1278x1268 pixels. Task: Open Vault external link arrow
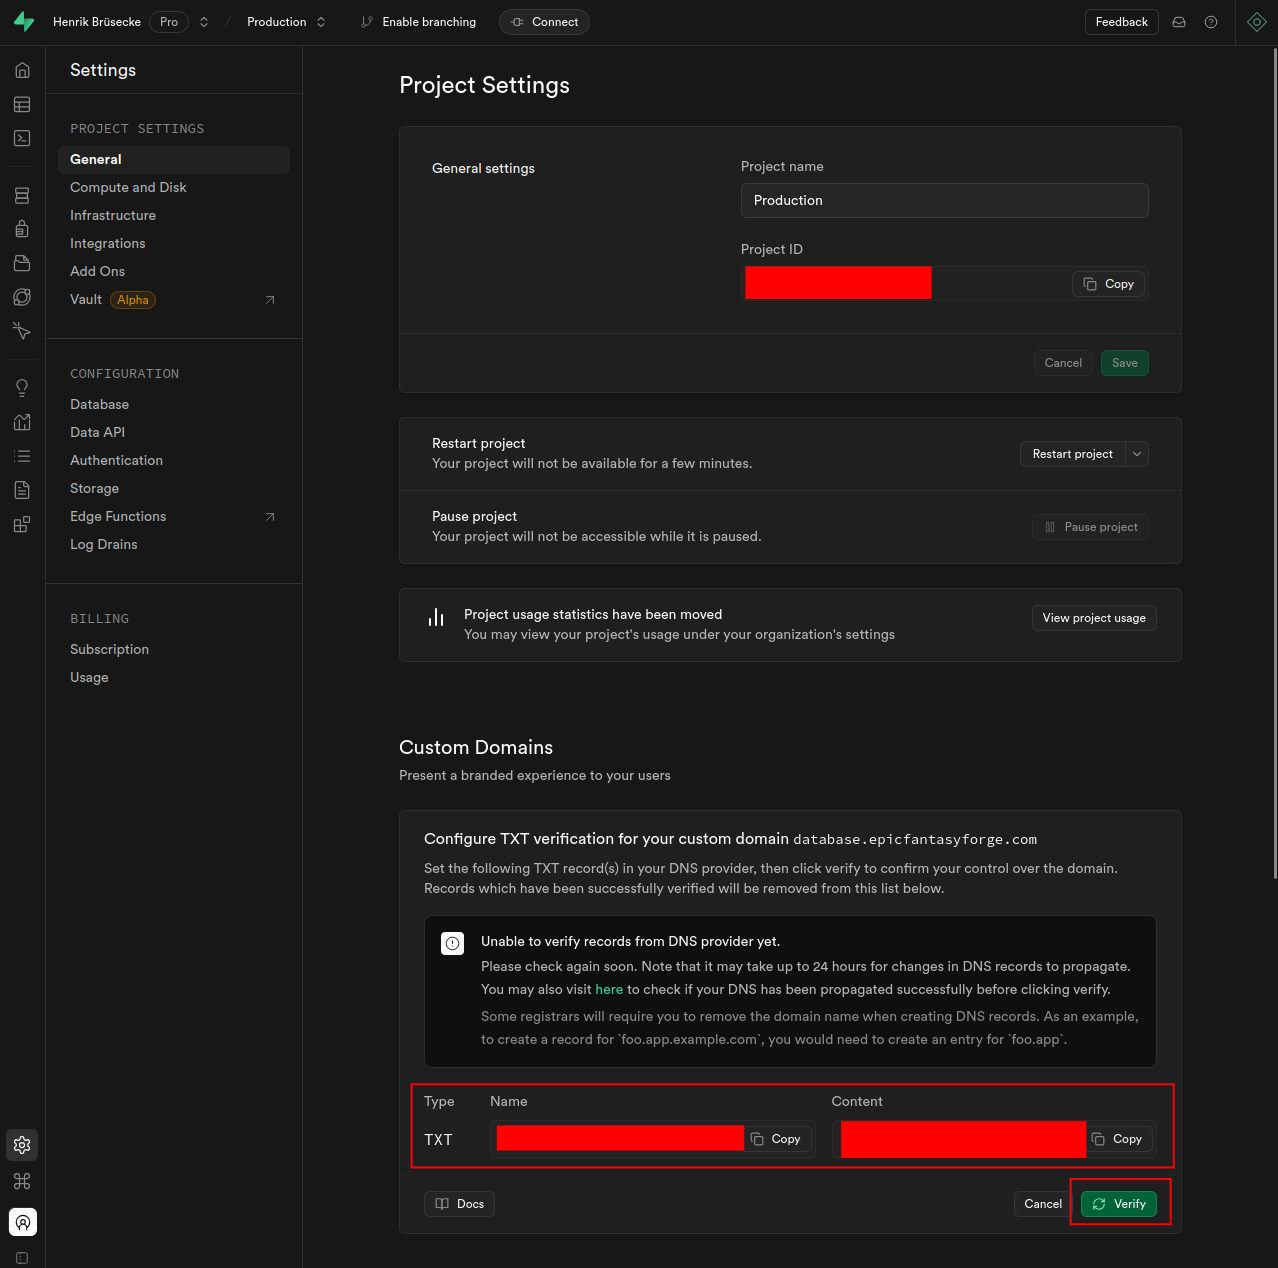click(x=270, y=300)
